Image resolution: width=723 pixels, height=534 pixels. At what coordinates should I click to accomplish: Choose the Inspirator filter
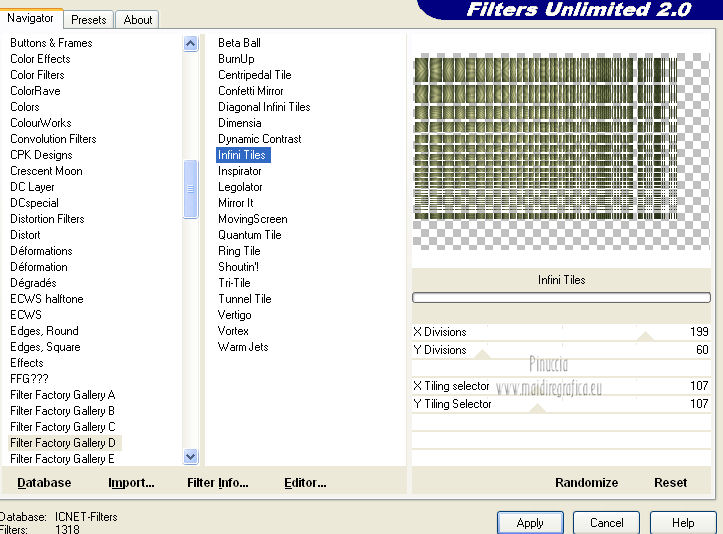pyautogui.click(x=239, y=171)
